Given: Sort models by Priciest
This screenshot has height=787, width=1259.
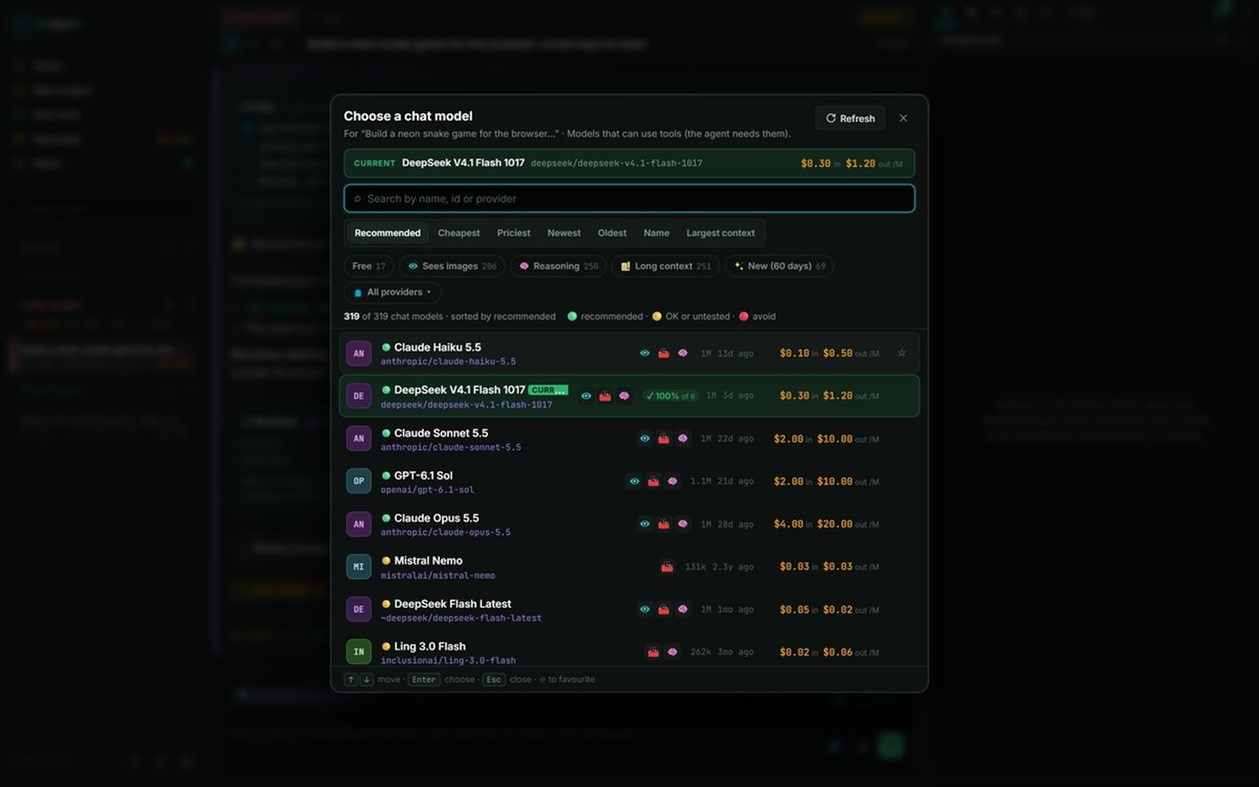Looking at the screenshot, I should 514,233.
